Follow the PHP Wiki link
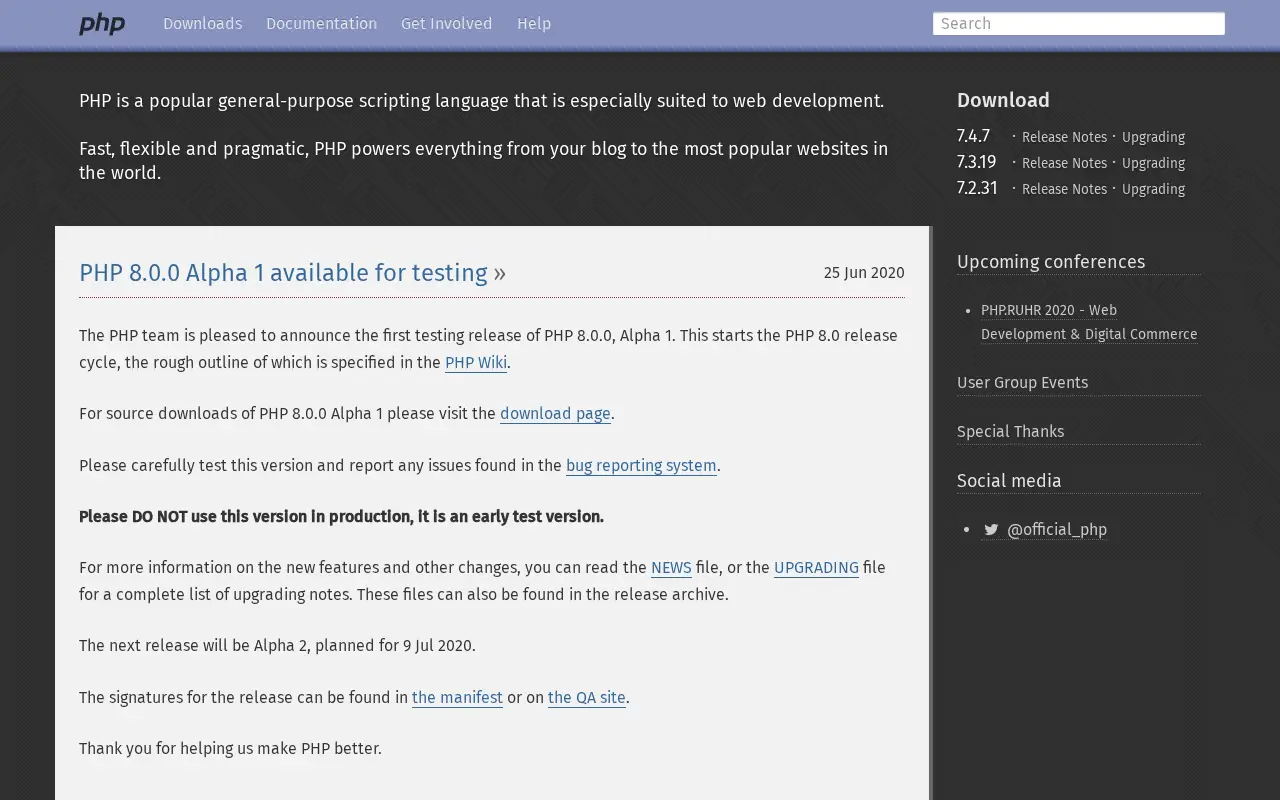The width and height of the screenshot is (1280, 800). pos(476,363)
